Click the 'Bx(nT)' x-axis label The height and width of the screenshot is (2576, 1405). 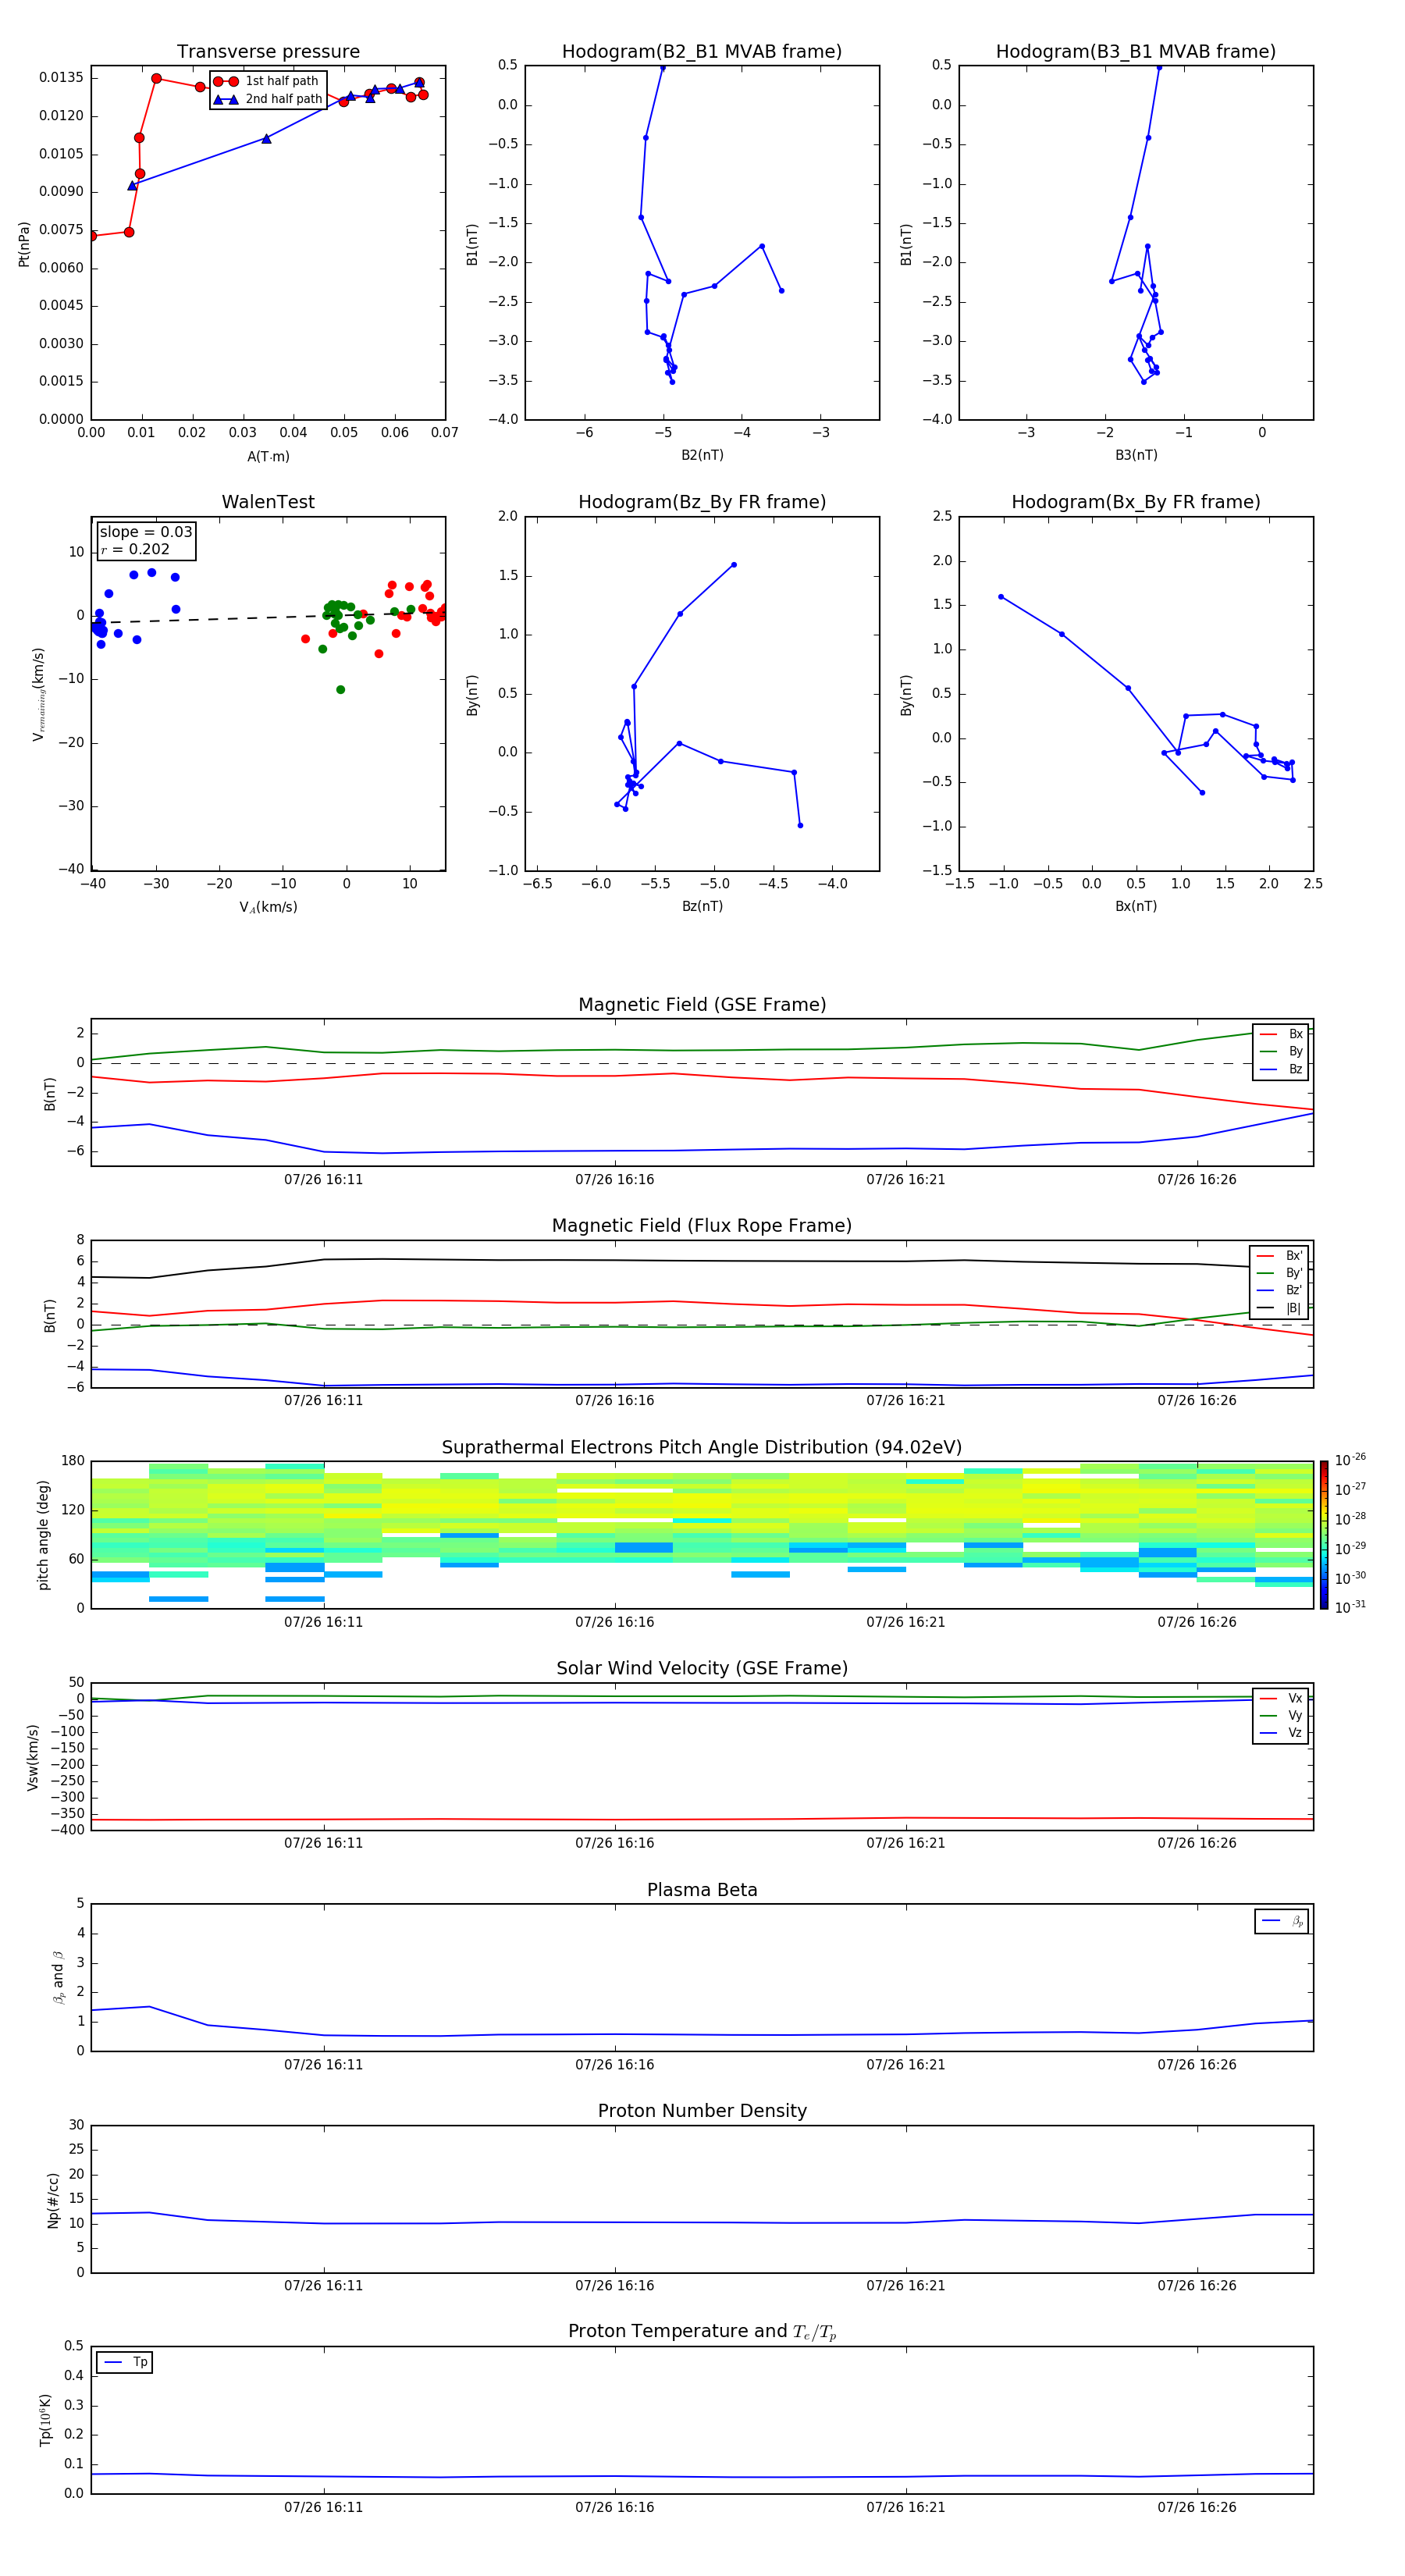point(1136,906)
